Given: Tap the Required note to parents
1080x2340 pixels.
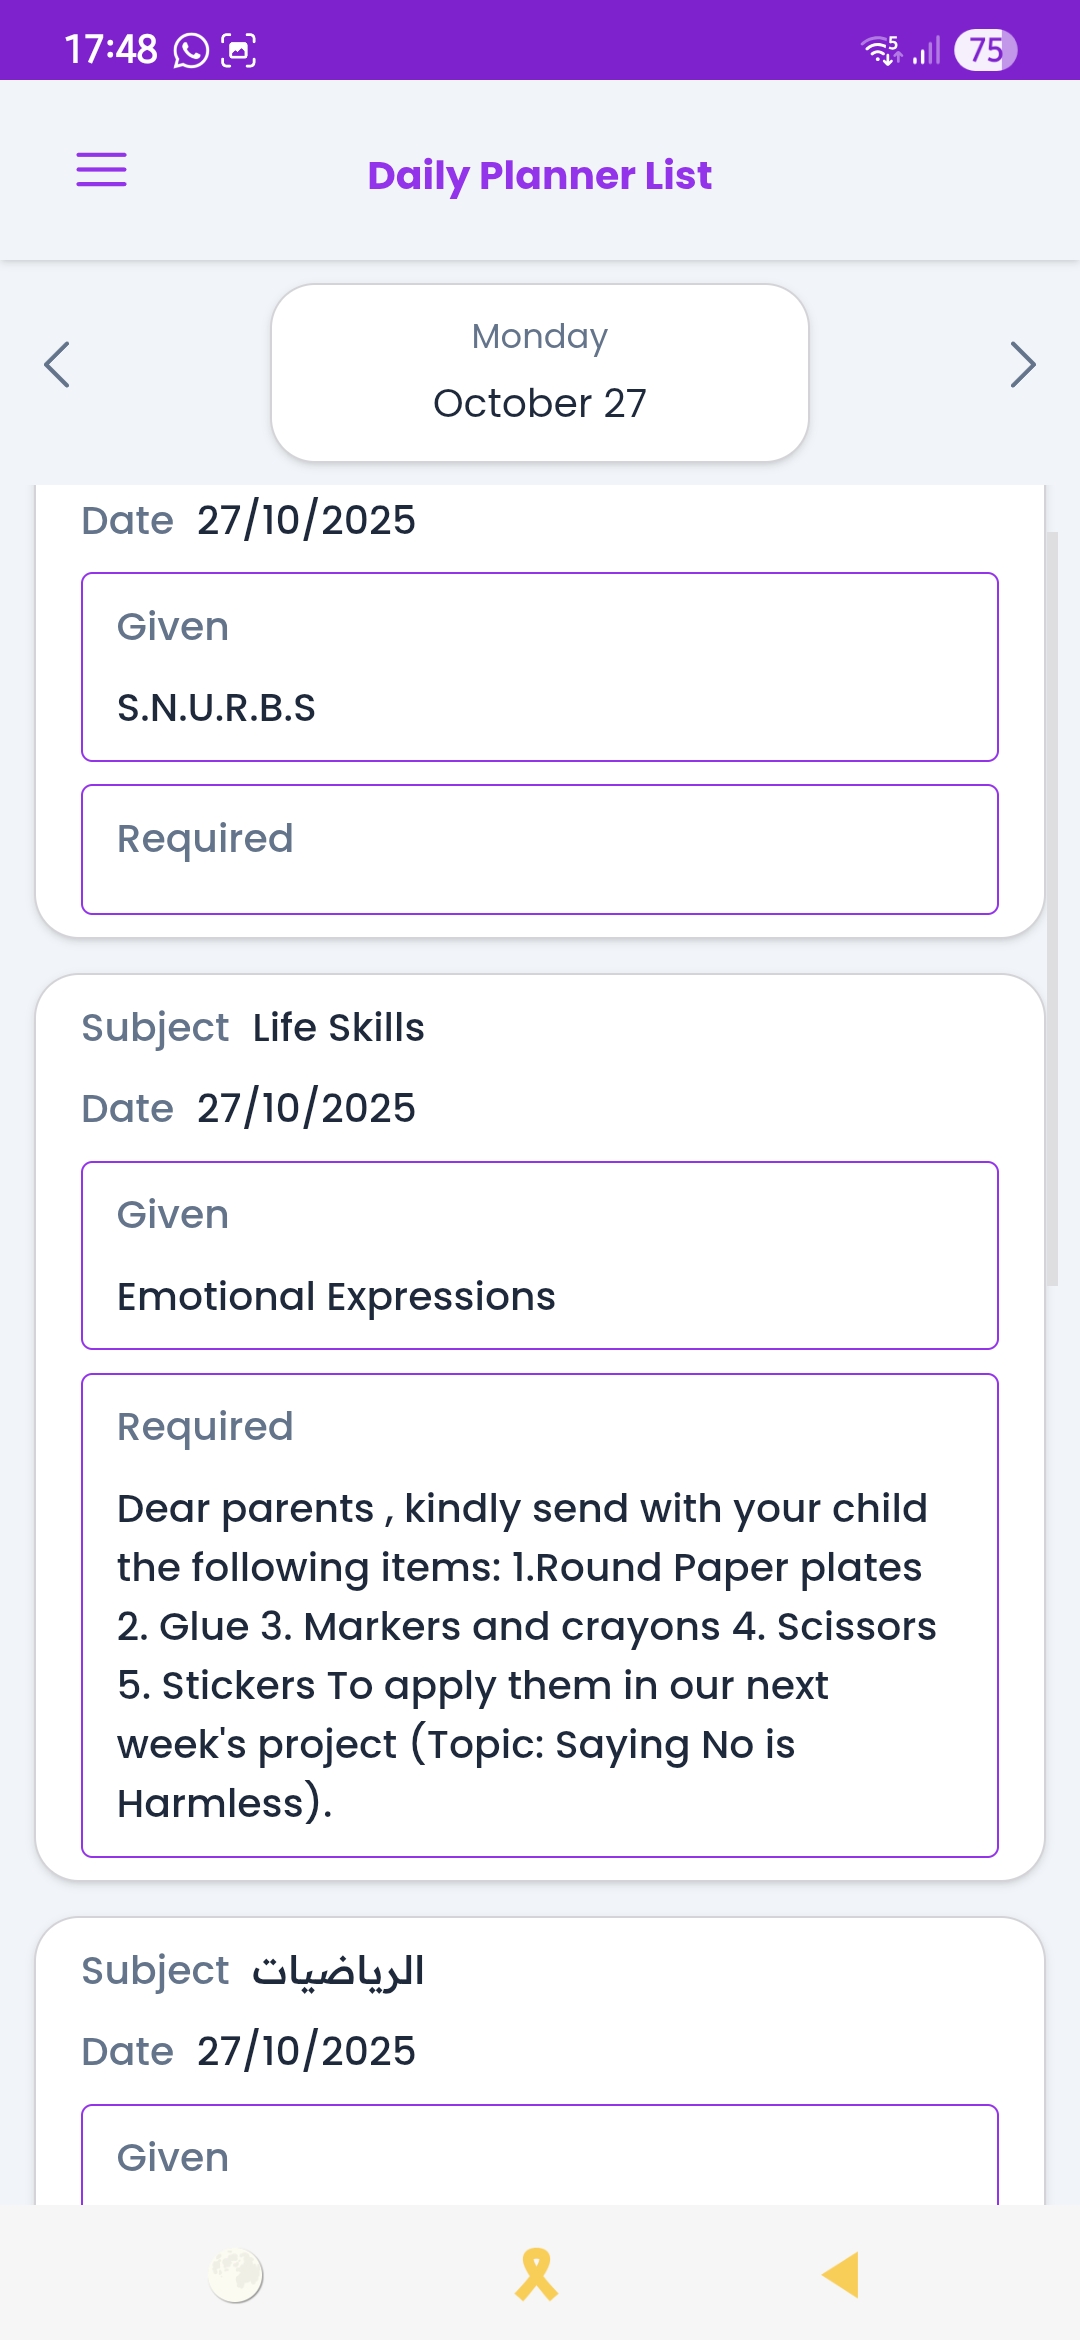Looking at the screenshot, I should click(540, 1615).
